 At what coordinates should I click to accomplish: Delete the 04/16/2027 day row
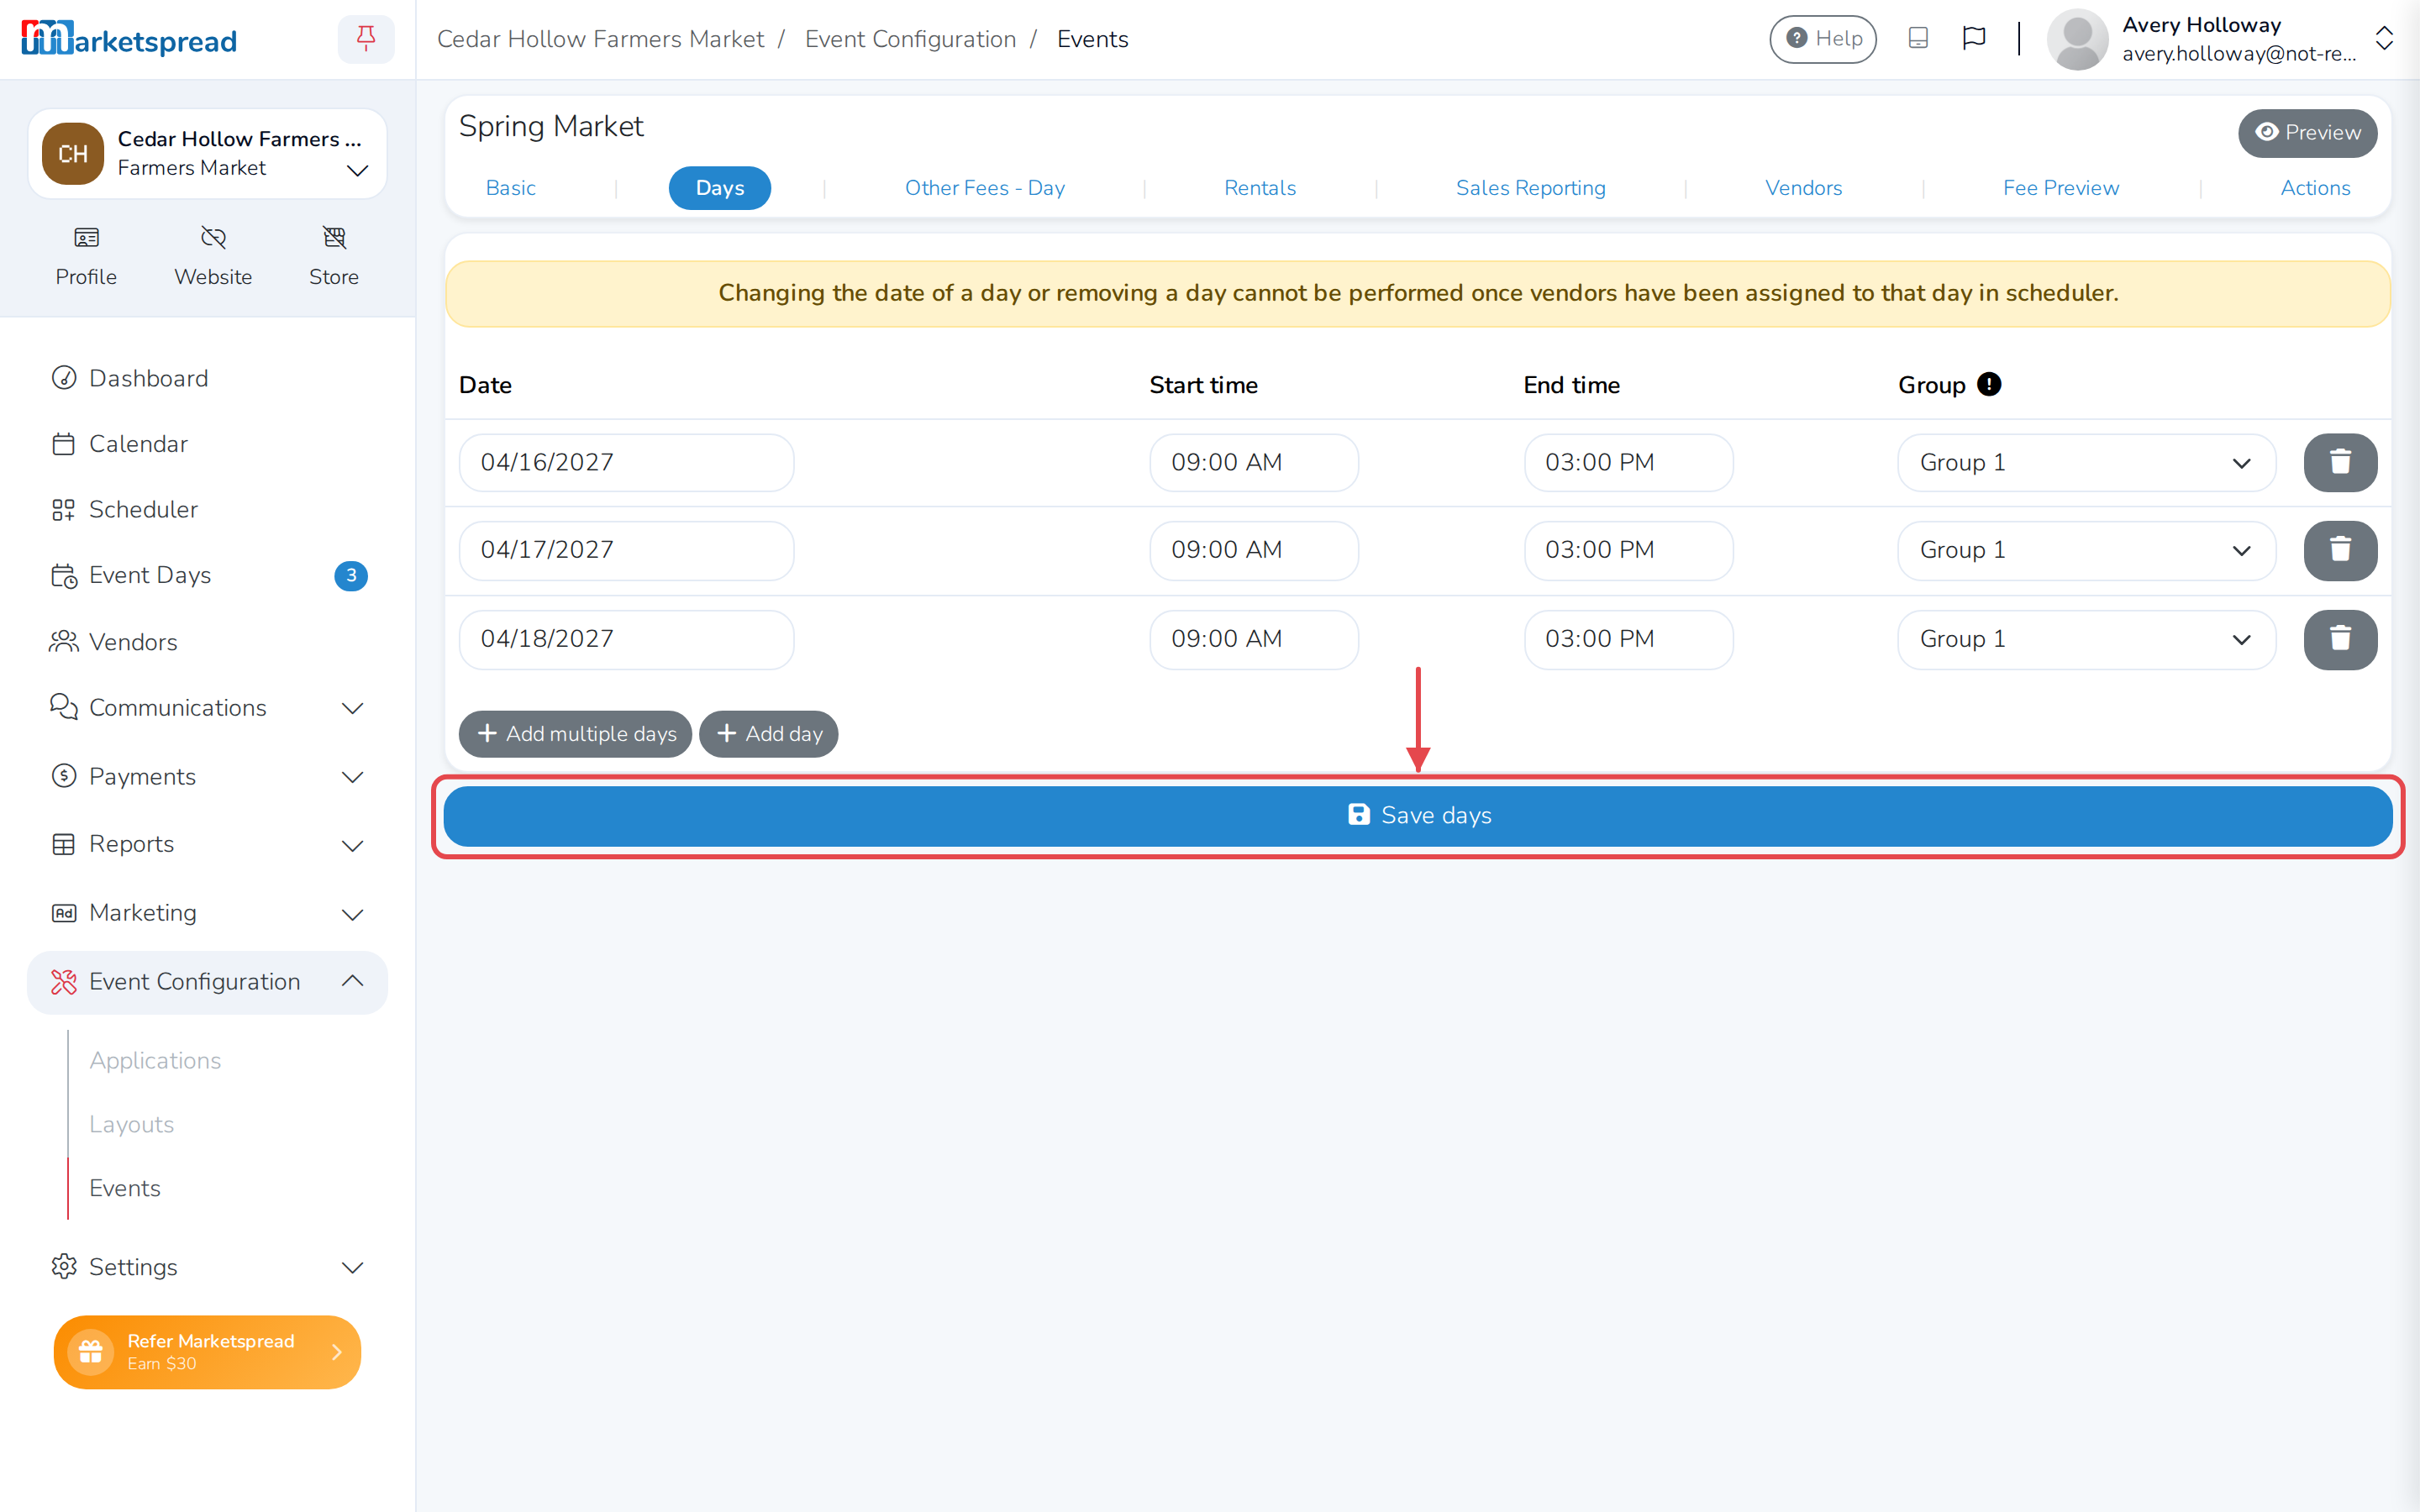[x=2340, y=462]
